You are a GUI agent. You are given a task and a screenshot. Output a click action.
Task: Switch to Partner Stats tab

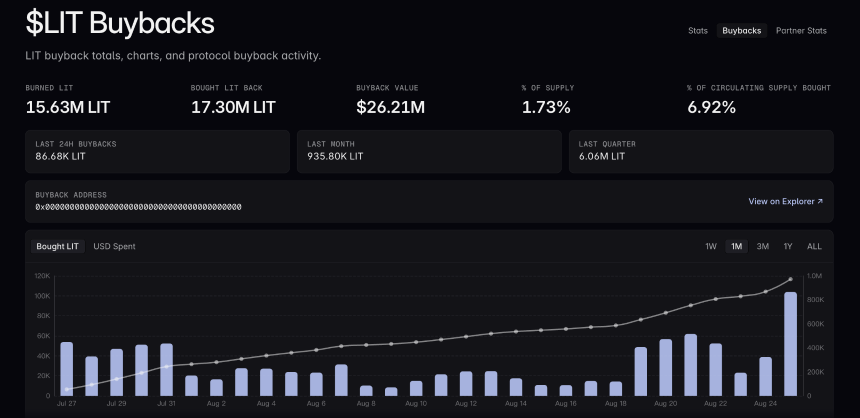pos(801,31)
